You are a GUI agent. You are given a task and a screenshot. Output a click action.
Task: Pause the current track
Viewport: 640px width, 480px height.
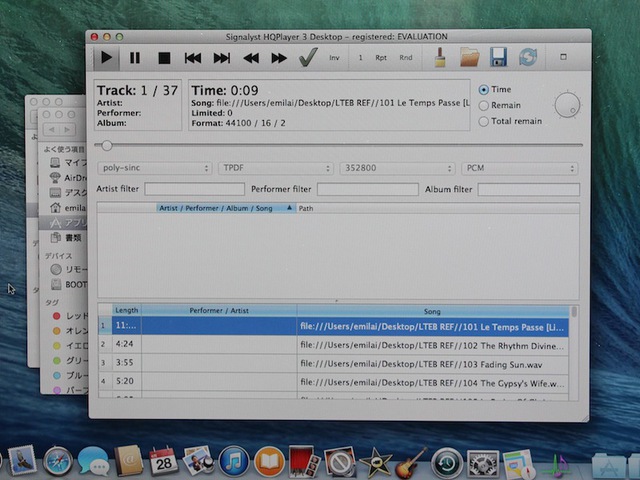[x=135, y=58]
